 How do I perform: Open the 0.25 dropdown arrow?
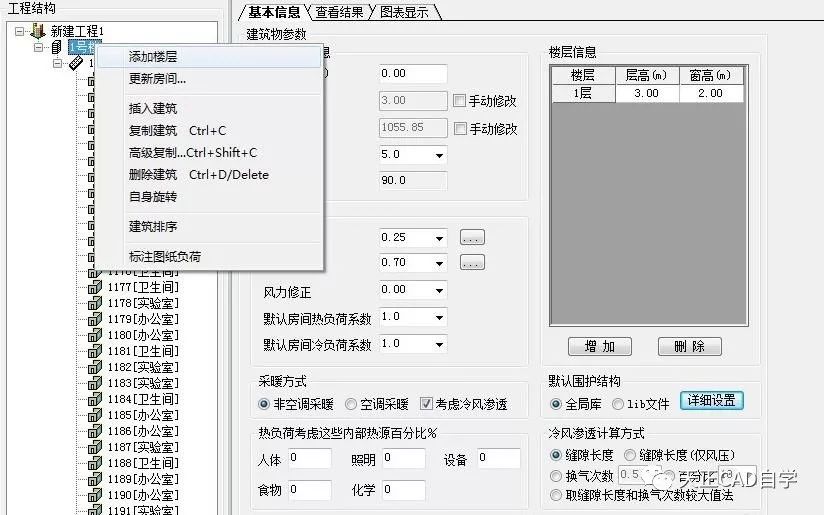click(439, 238)
